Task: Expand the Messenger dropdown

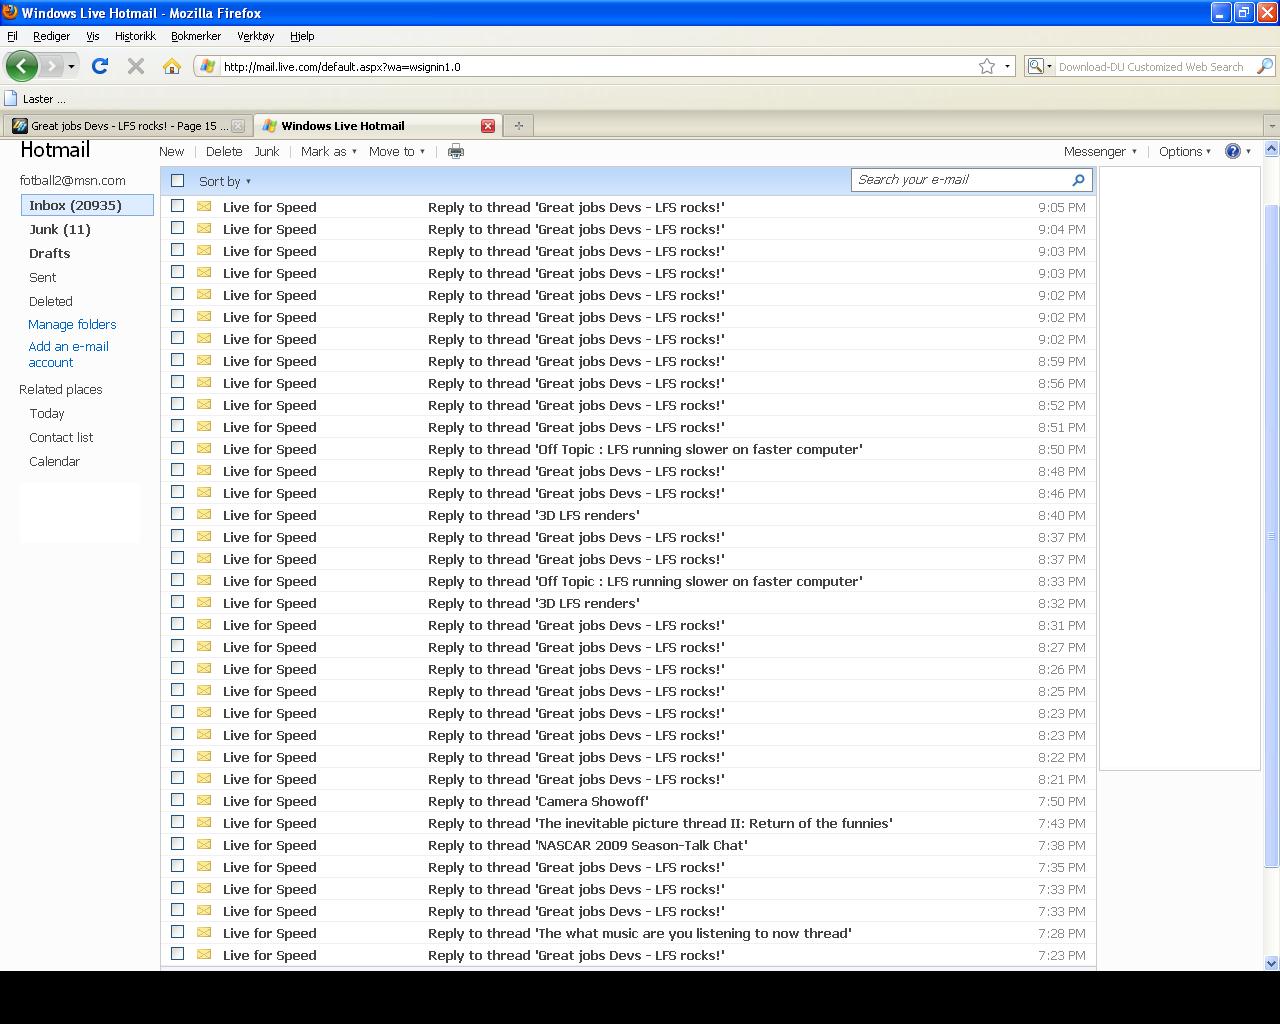Action: 1100,151
